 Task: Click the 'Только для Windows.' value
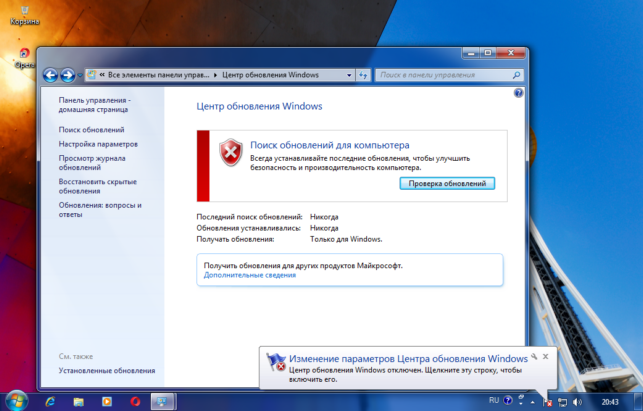pos(346,239)
